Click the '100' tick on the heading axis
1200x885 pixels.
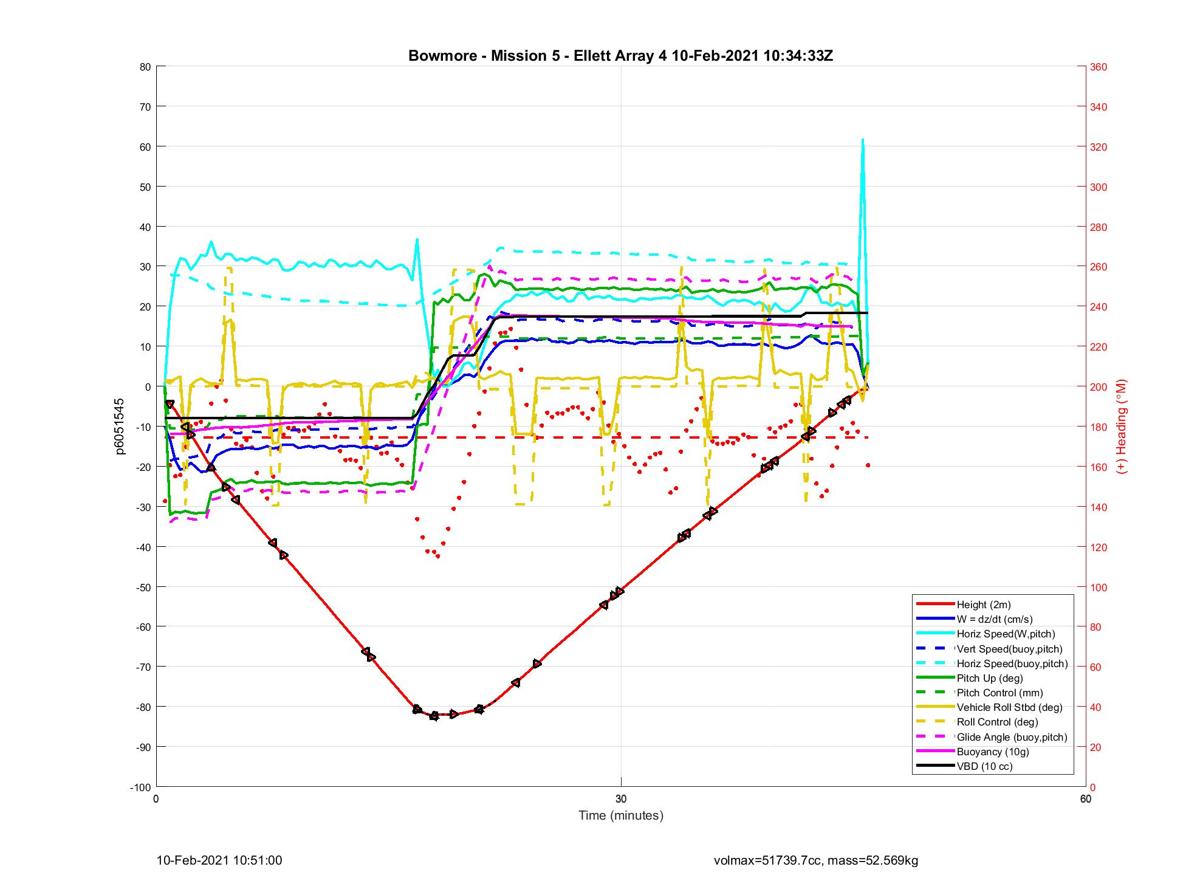click(1098, 587)
